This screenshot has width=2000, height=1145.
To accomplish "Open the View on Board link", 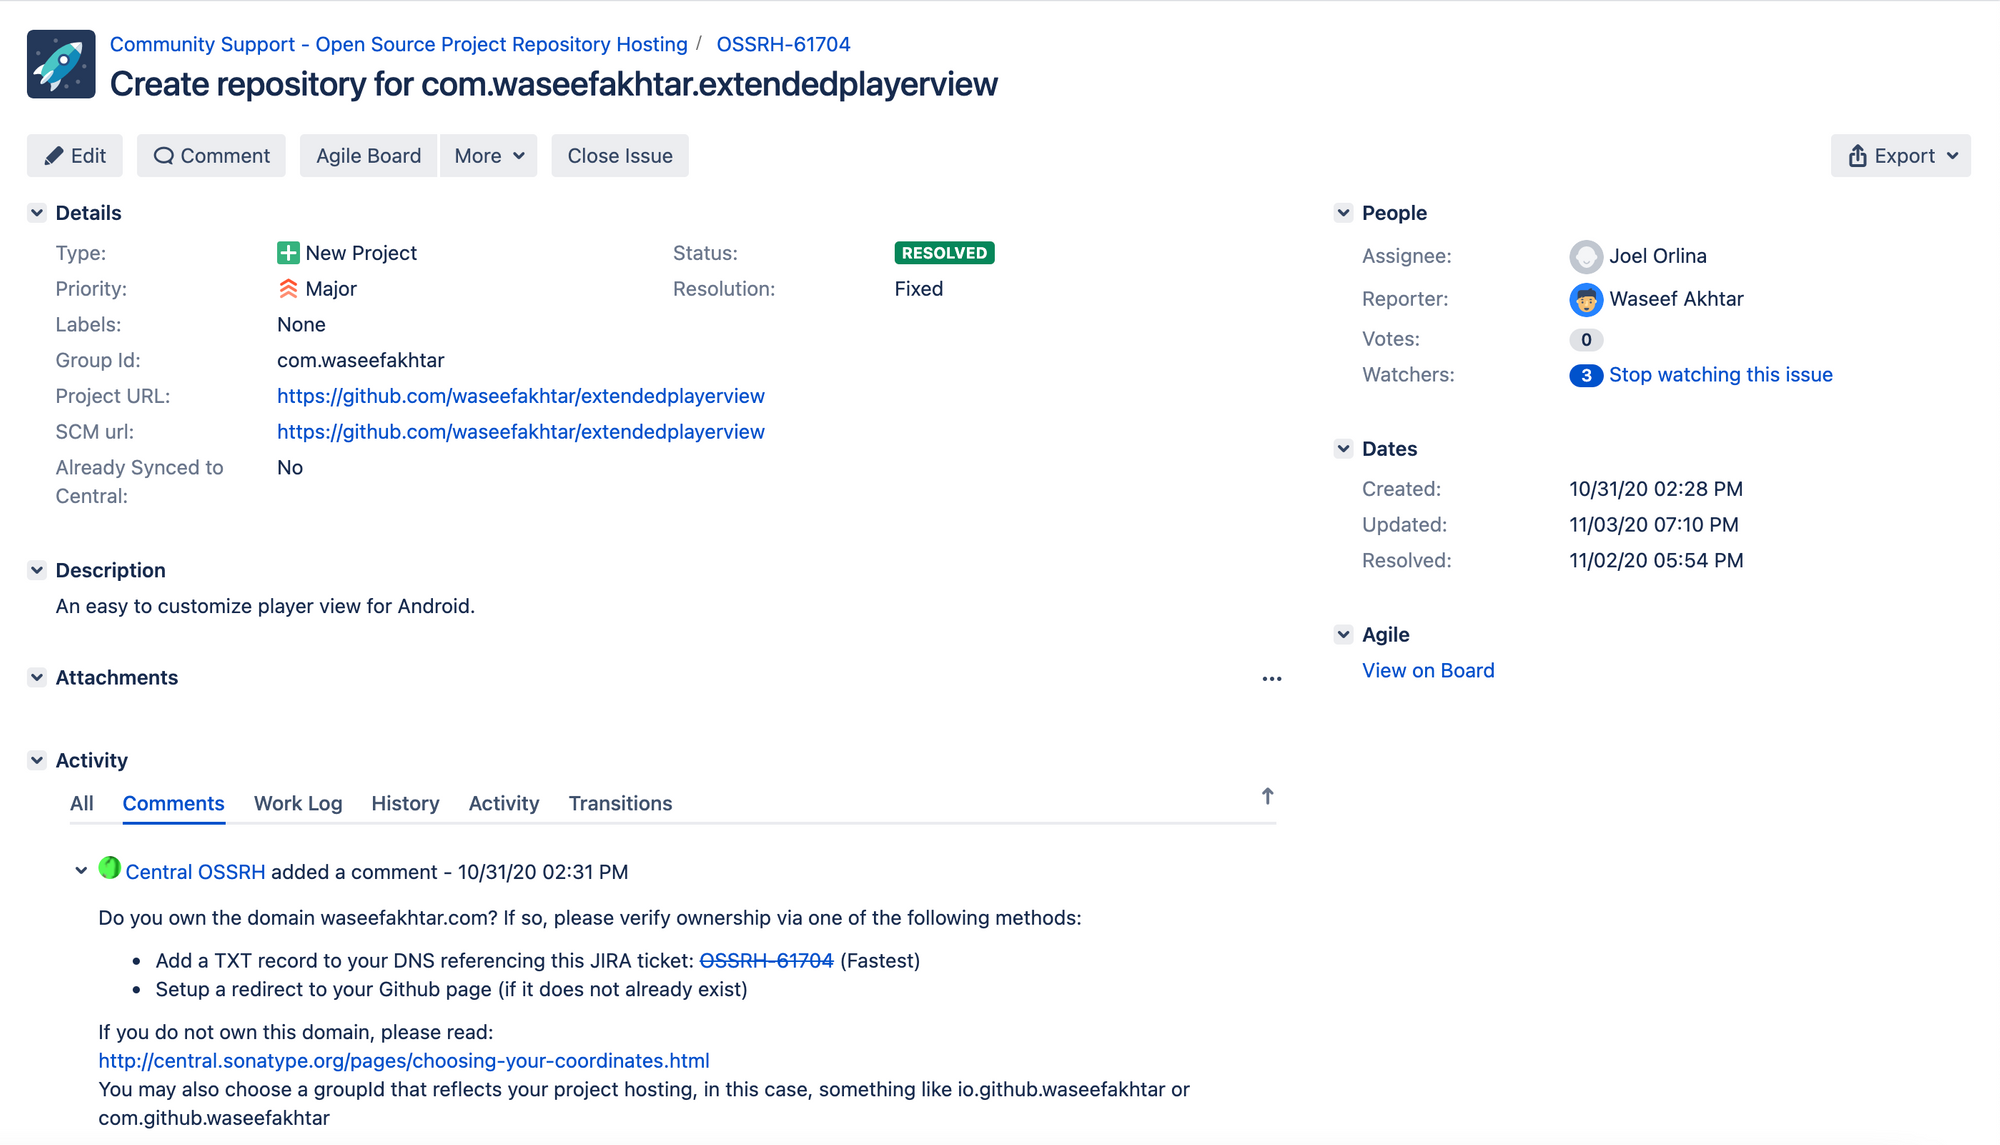I will 1427,671.
